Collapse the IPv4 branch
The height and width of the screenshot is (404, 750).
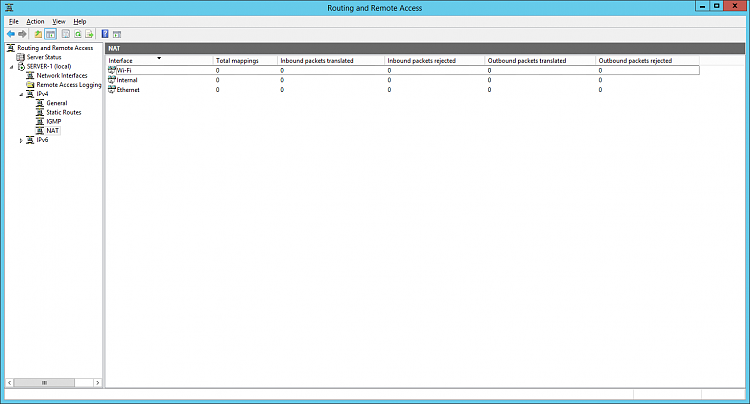21,94
